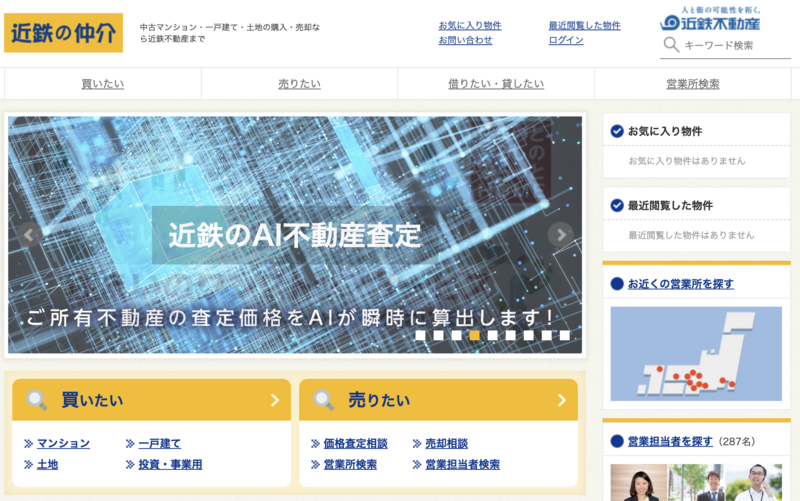Open 投資・事業用 link
This screenshot has width=800, height=501.
(x=170, y=464)
